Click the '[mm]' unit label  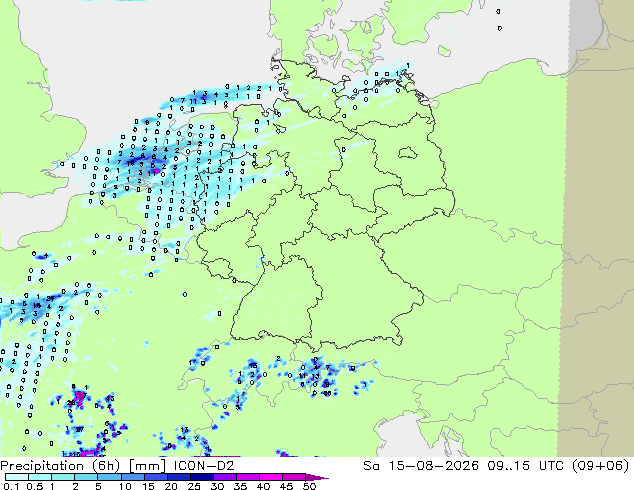pos(147,466)
